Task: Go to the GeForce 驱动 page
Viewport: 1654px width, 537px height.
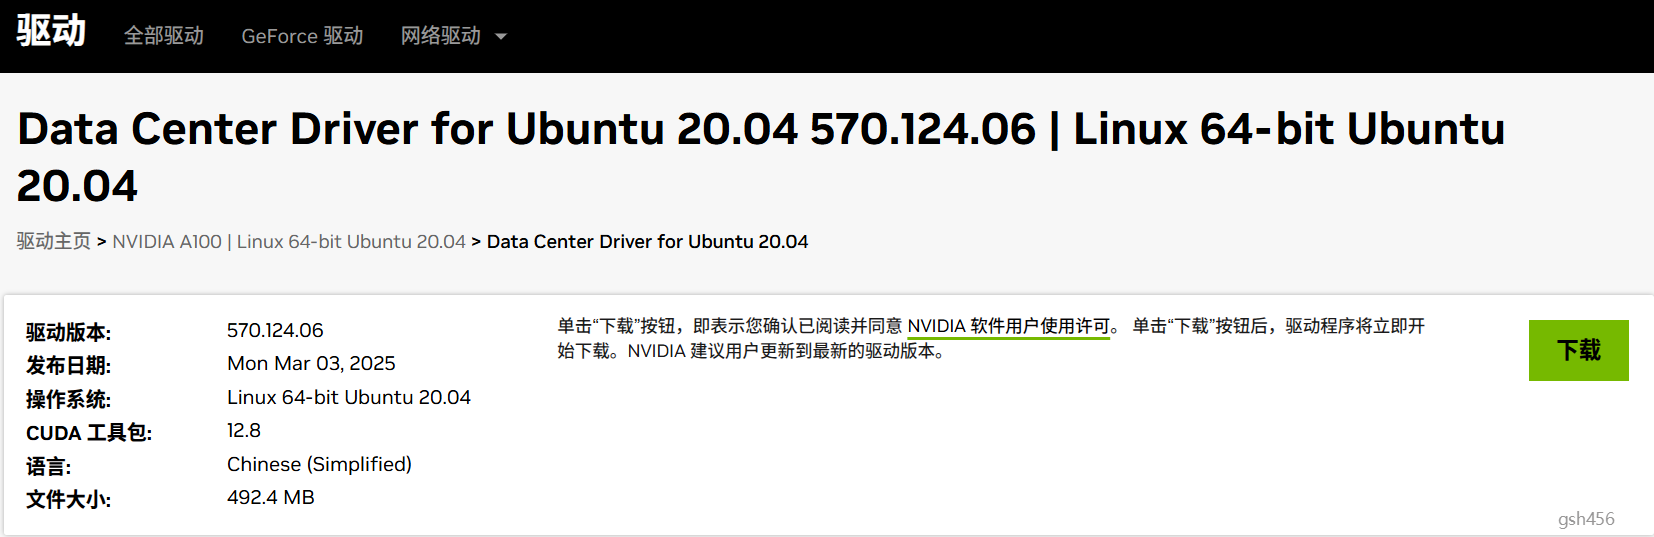Action: (x=302, y=36)
